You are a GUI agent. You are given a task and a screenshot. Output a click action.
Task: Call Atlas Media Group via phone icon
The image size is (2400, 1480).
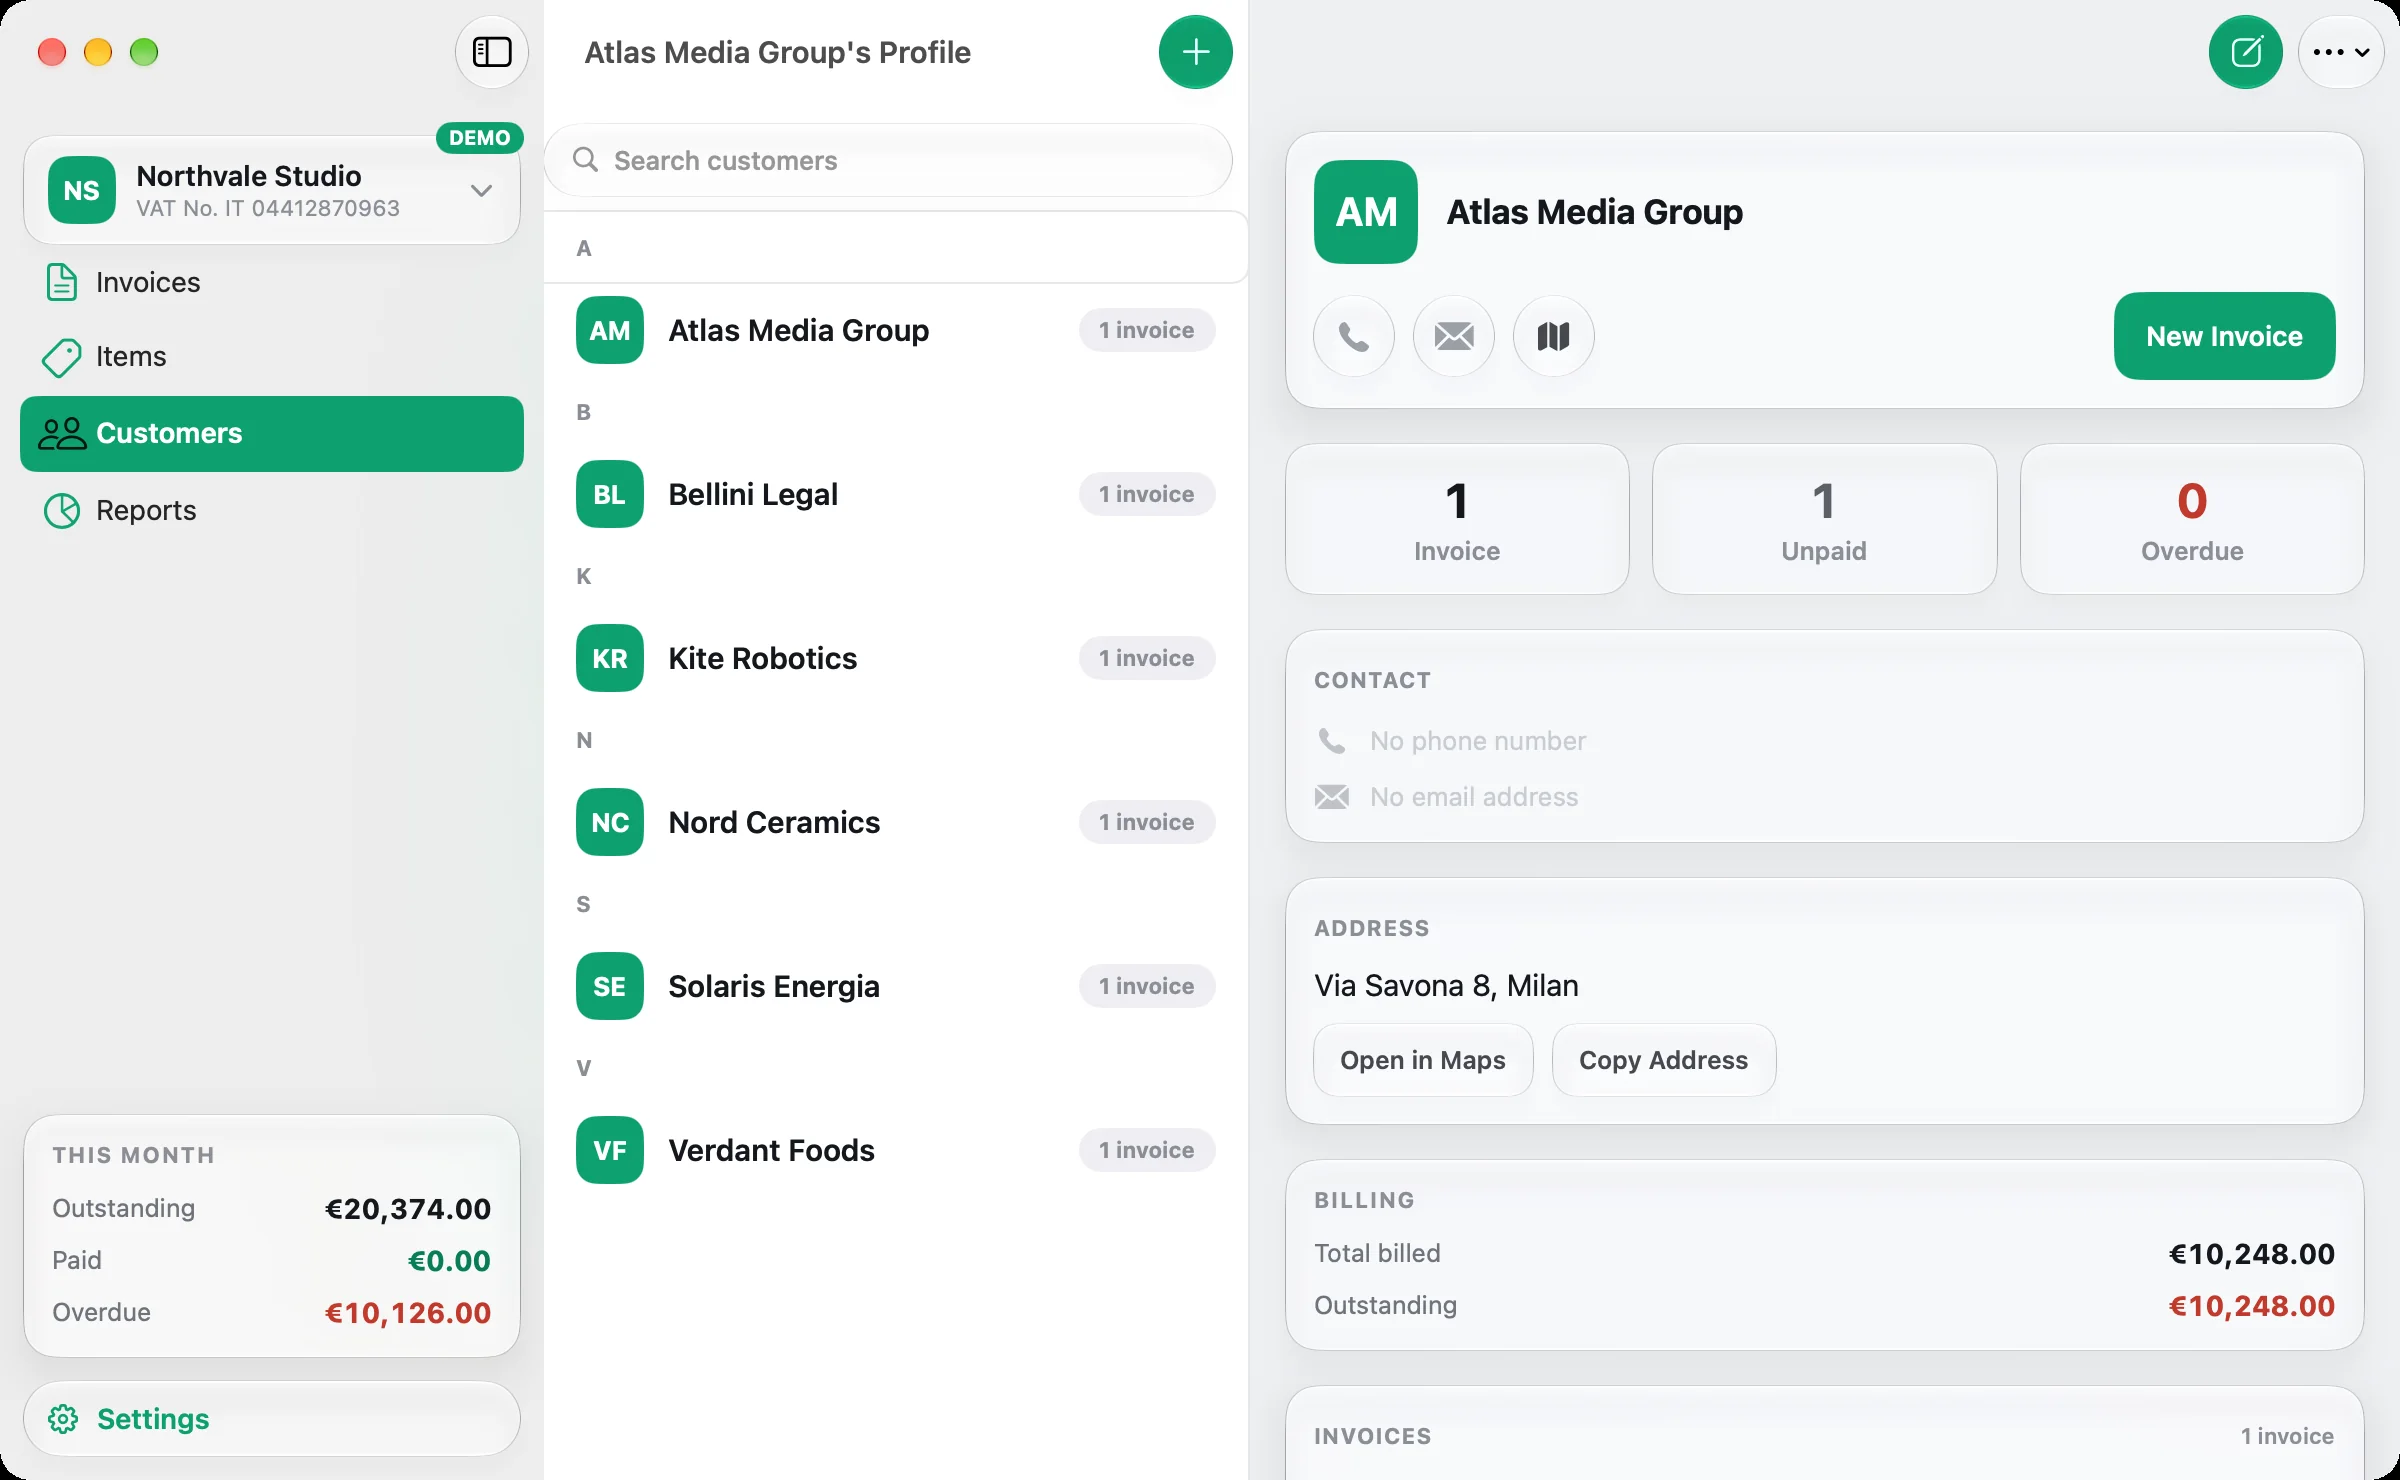pos(1354,336)
